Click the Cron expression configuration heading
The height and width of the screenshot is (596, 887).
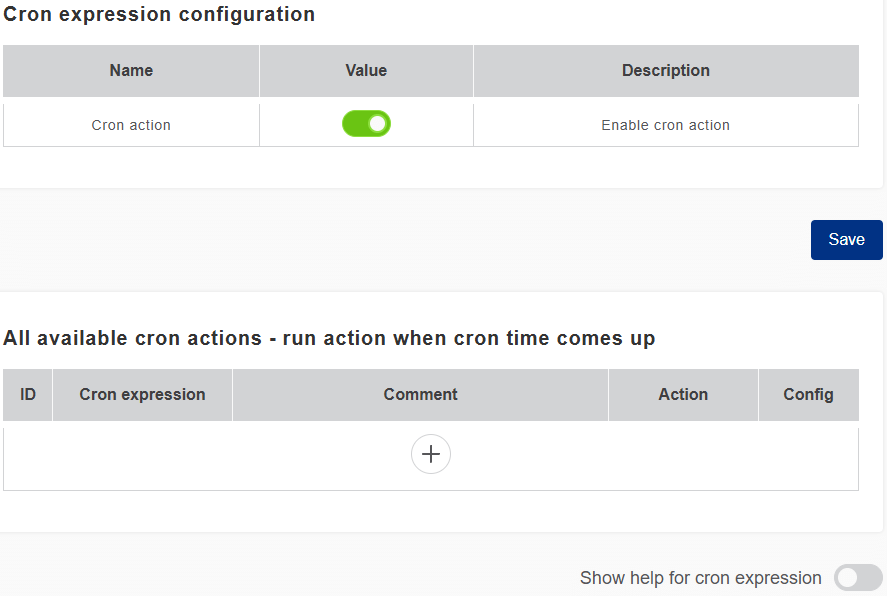point(159,15)
